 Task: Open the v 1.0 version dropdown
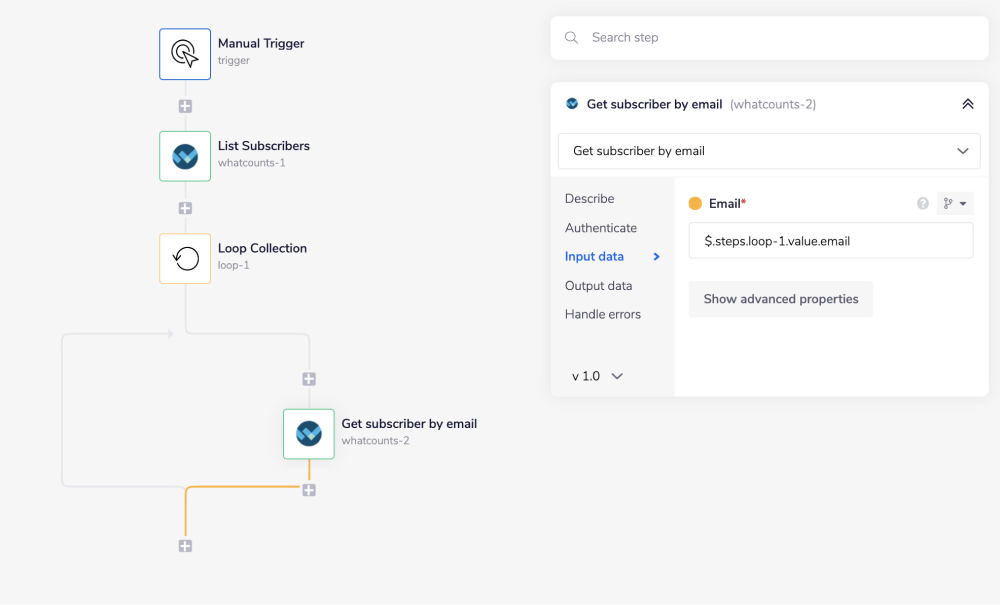(x=598, y=376)
